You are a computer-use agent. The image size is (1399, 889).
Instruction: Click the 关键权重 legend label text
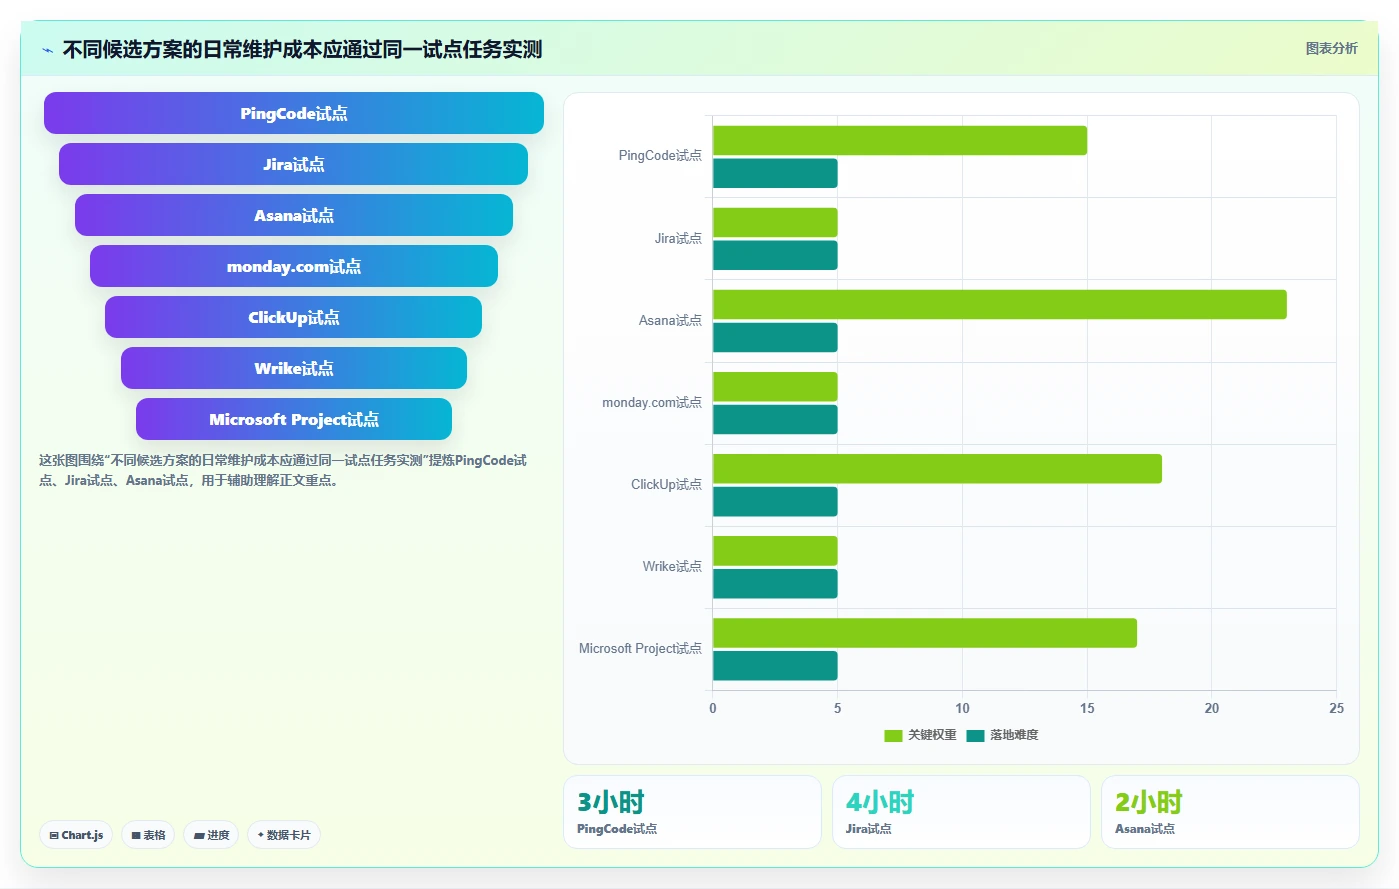pyautogui.click(x=932, y=735)
